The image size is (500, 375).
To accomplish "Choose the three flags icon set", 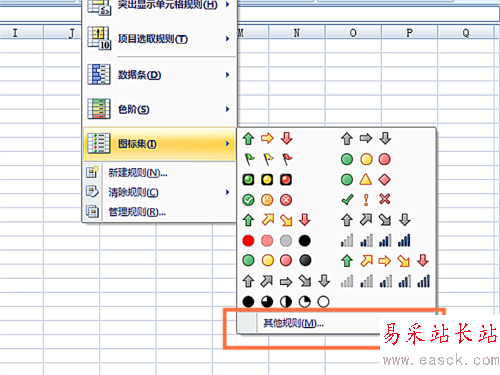I will coord(268,159).
